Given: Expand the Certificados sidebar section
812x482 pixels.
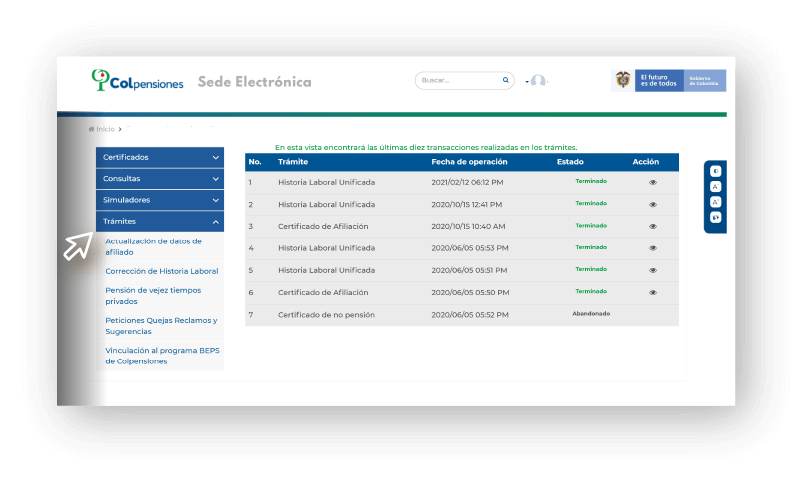Looking at the screenshot, I should tap(160, 157).
